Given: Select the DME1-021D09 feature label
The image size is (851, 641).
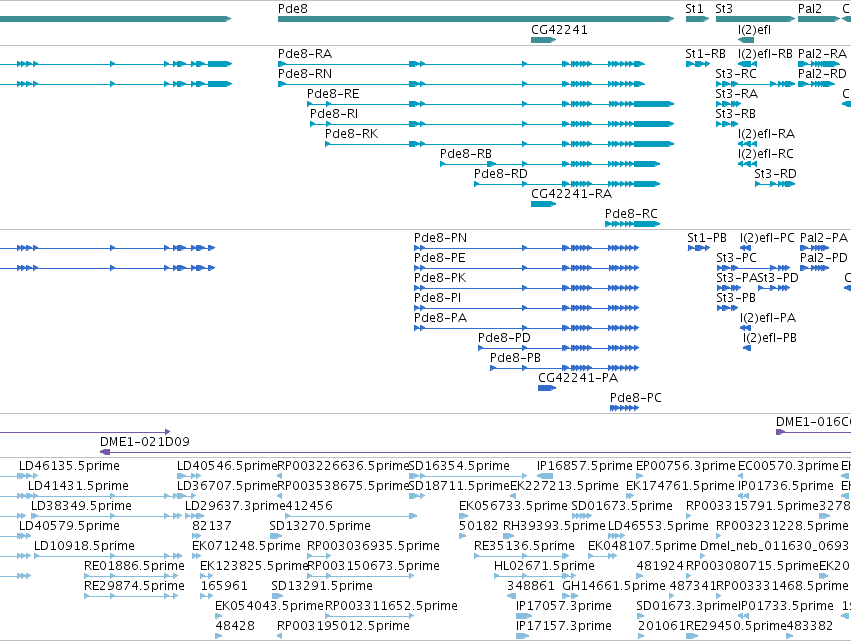Looking at the screenshot, I should click(x=145, y=442).
